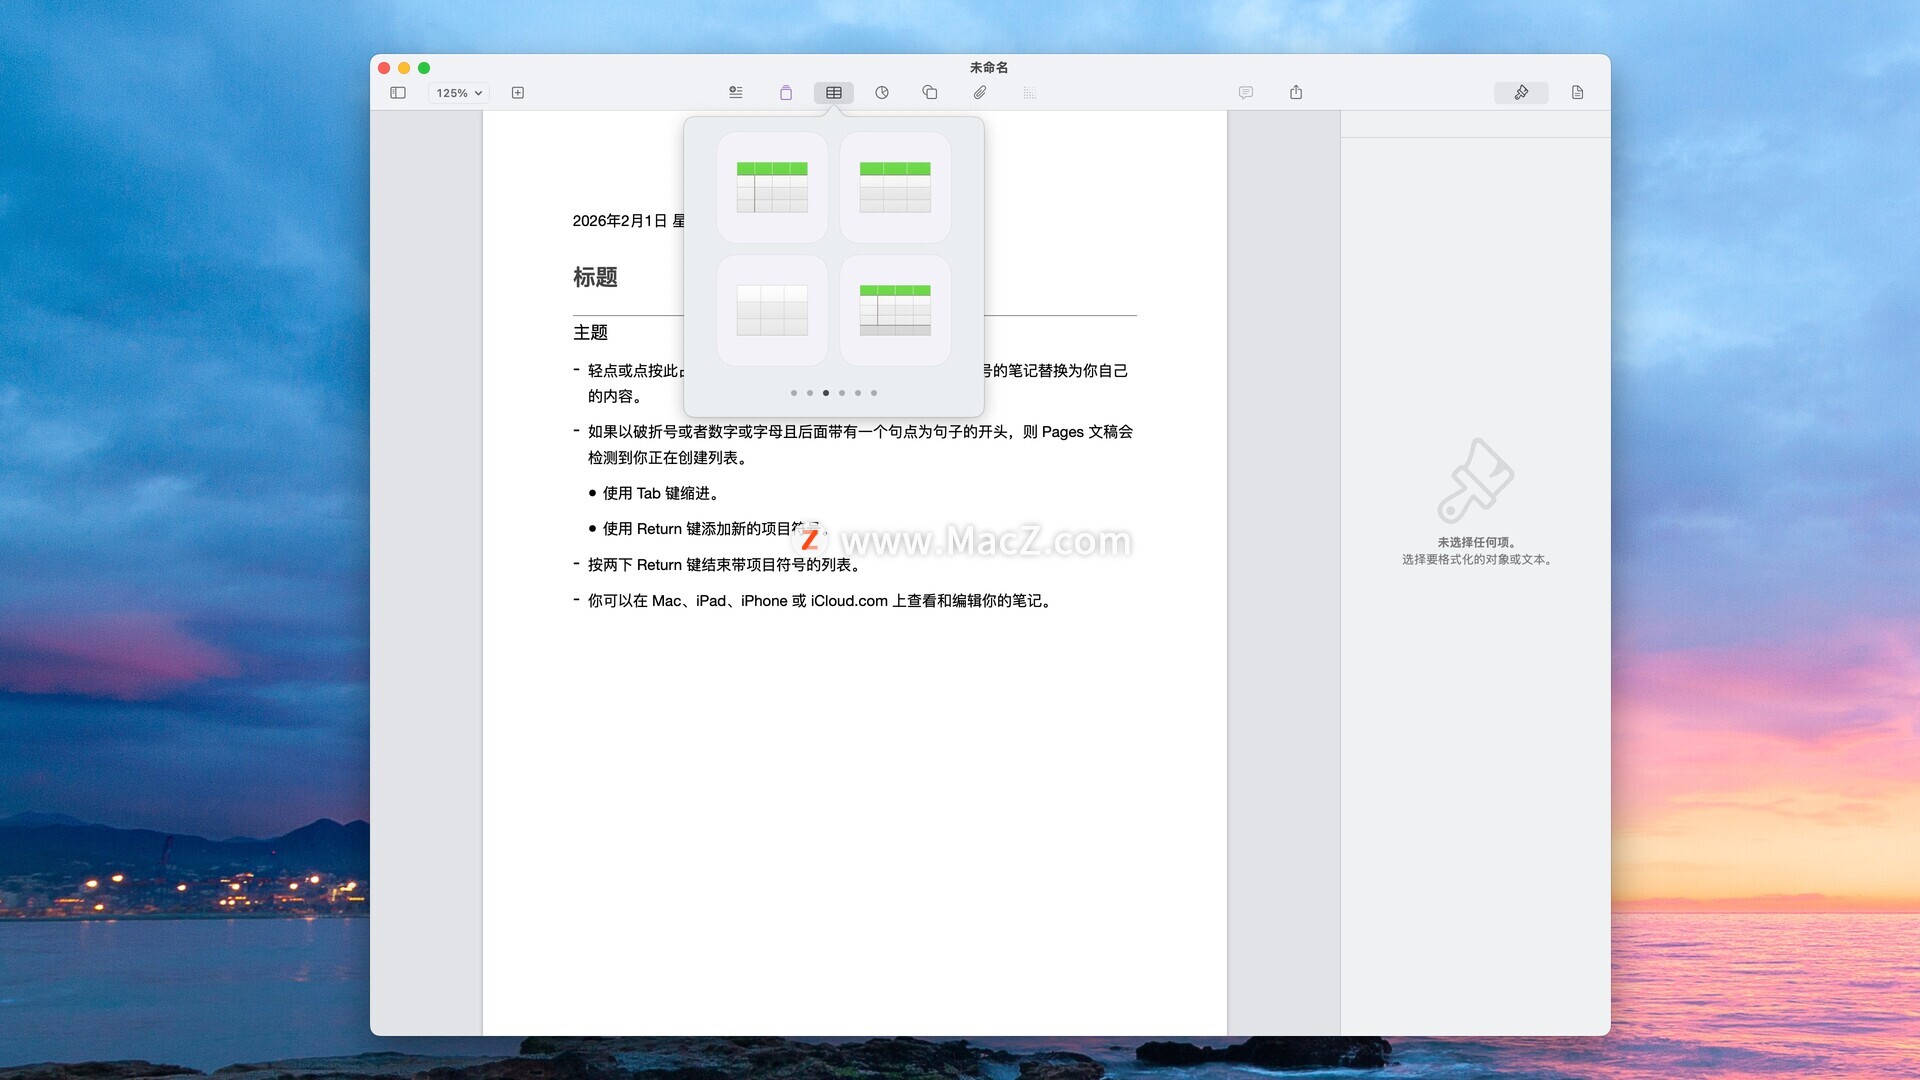Click the Add Page icon

coord(518,93)
